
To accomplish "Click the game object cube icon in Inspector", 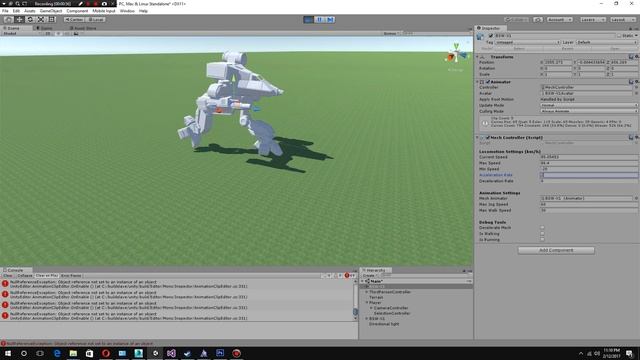I will coord(480,37).
